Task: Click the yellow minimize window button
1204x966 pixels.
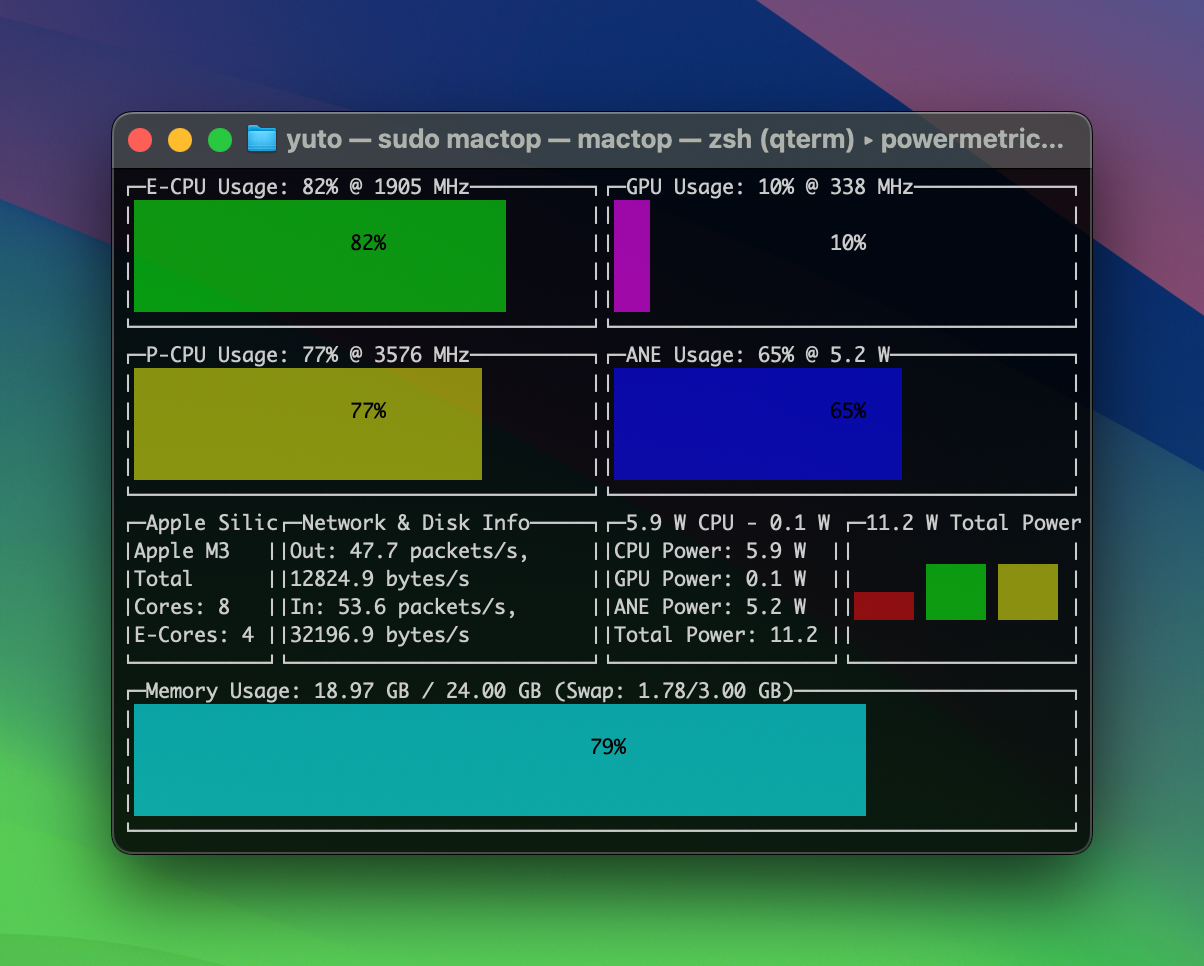Action: tap(180, 140)
